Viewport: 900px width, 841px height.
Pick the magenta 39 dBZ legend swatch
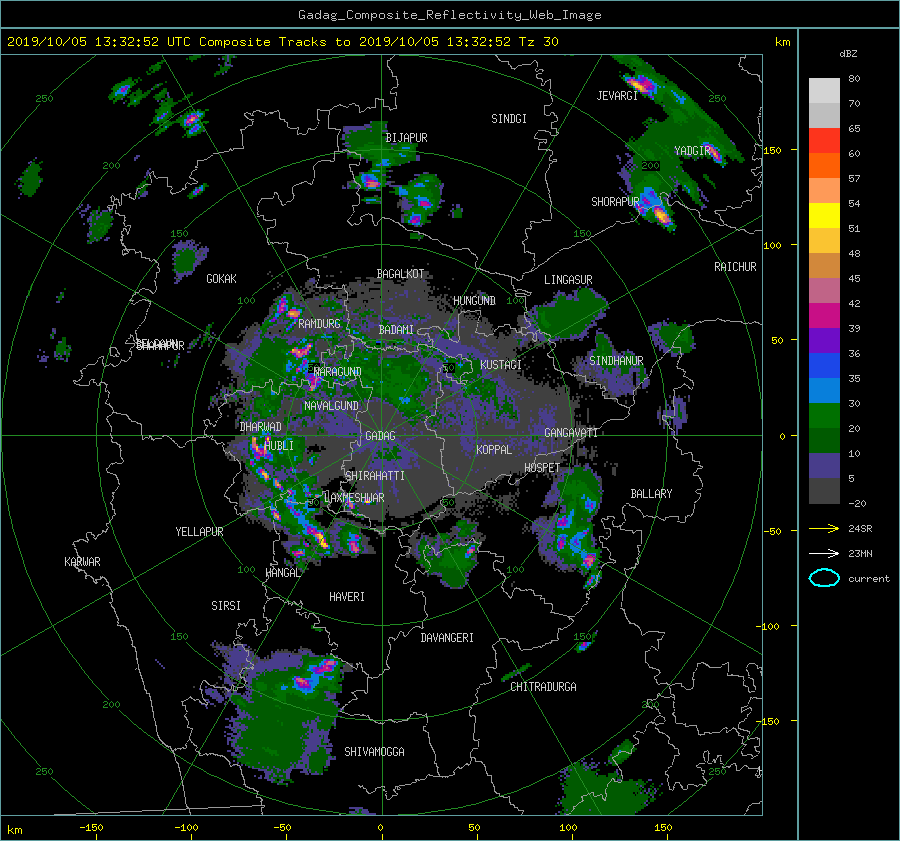pos(824,316)
